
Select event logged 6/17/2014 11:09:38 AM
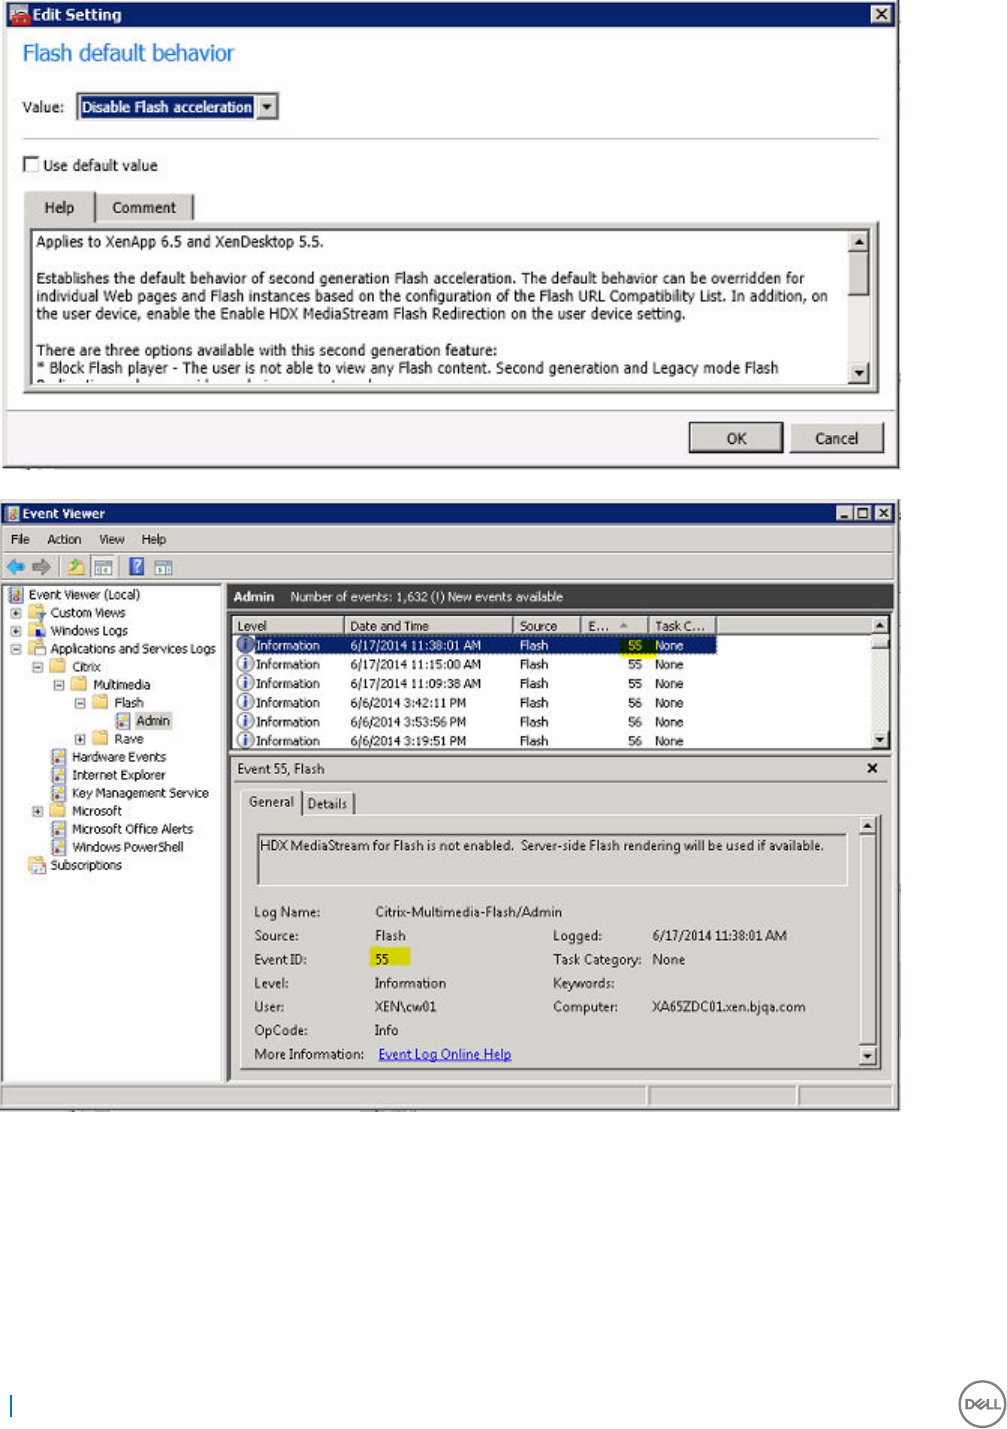pos(475,683)
